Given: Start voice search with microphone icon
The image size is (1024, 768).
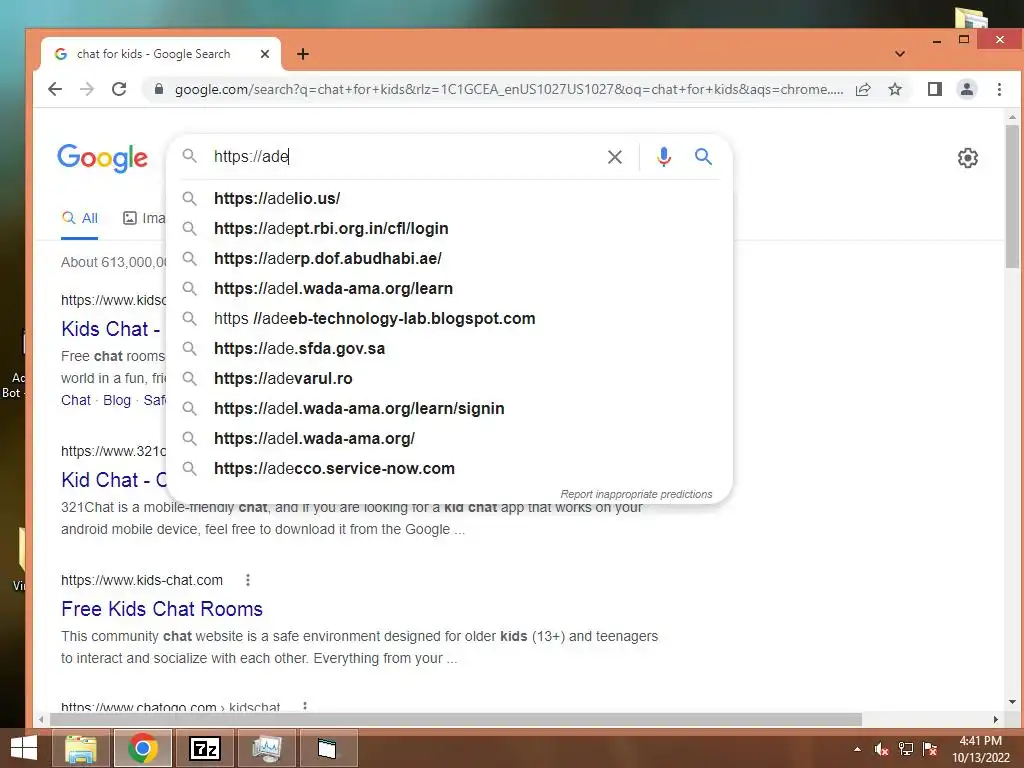Looking at the screenshot, I should coord(664,157).
